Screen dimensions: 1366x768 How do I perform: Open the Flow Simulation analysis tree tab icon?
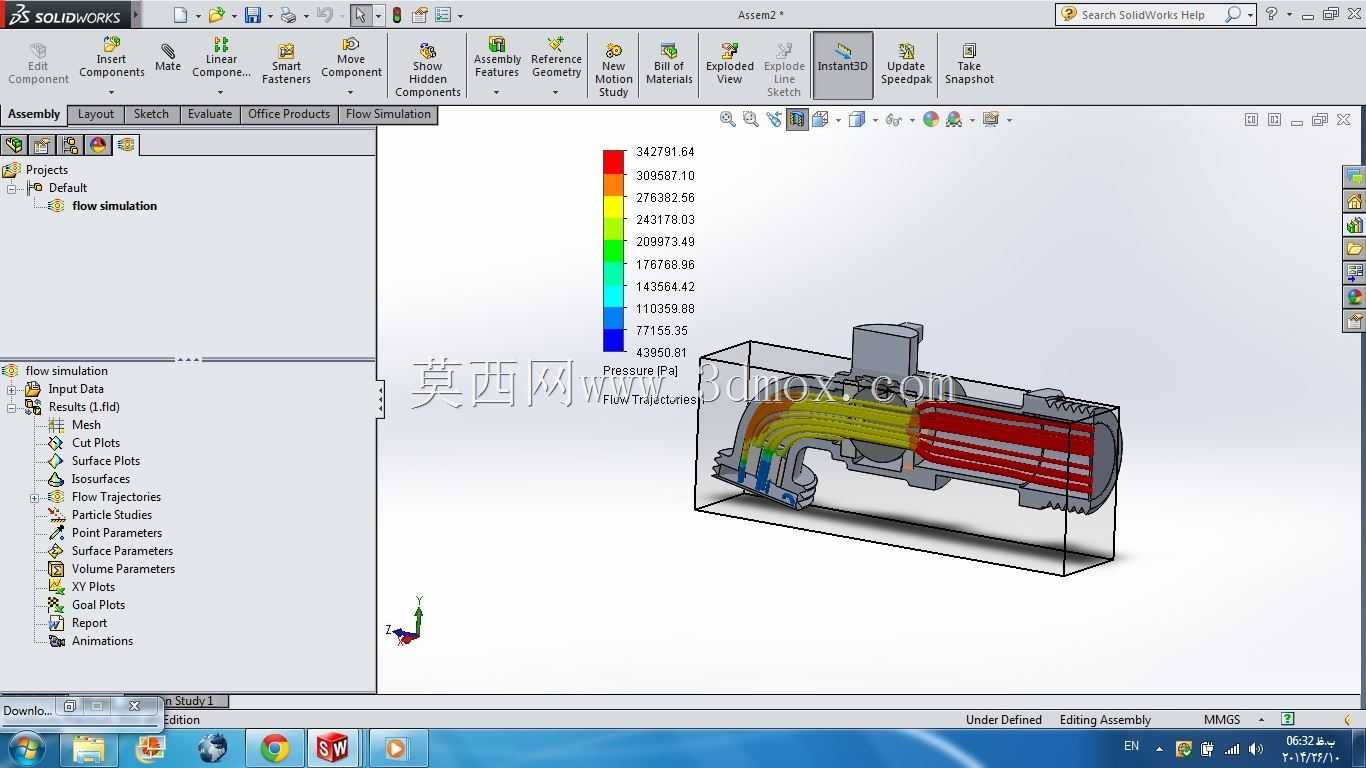click(126, 145)
